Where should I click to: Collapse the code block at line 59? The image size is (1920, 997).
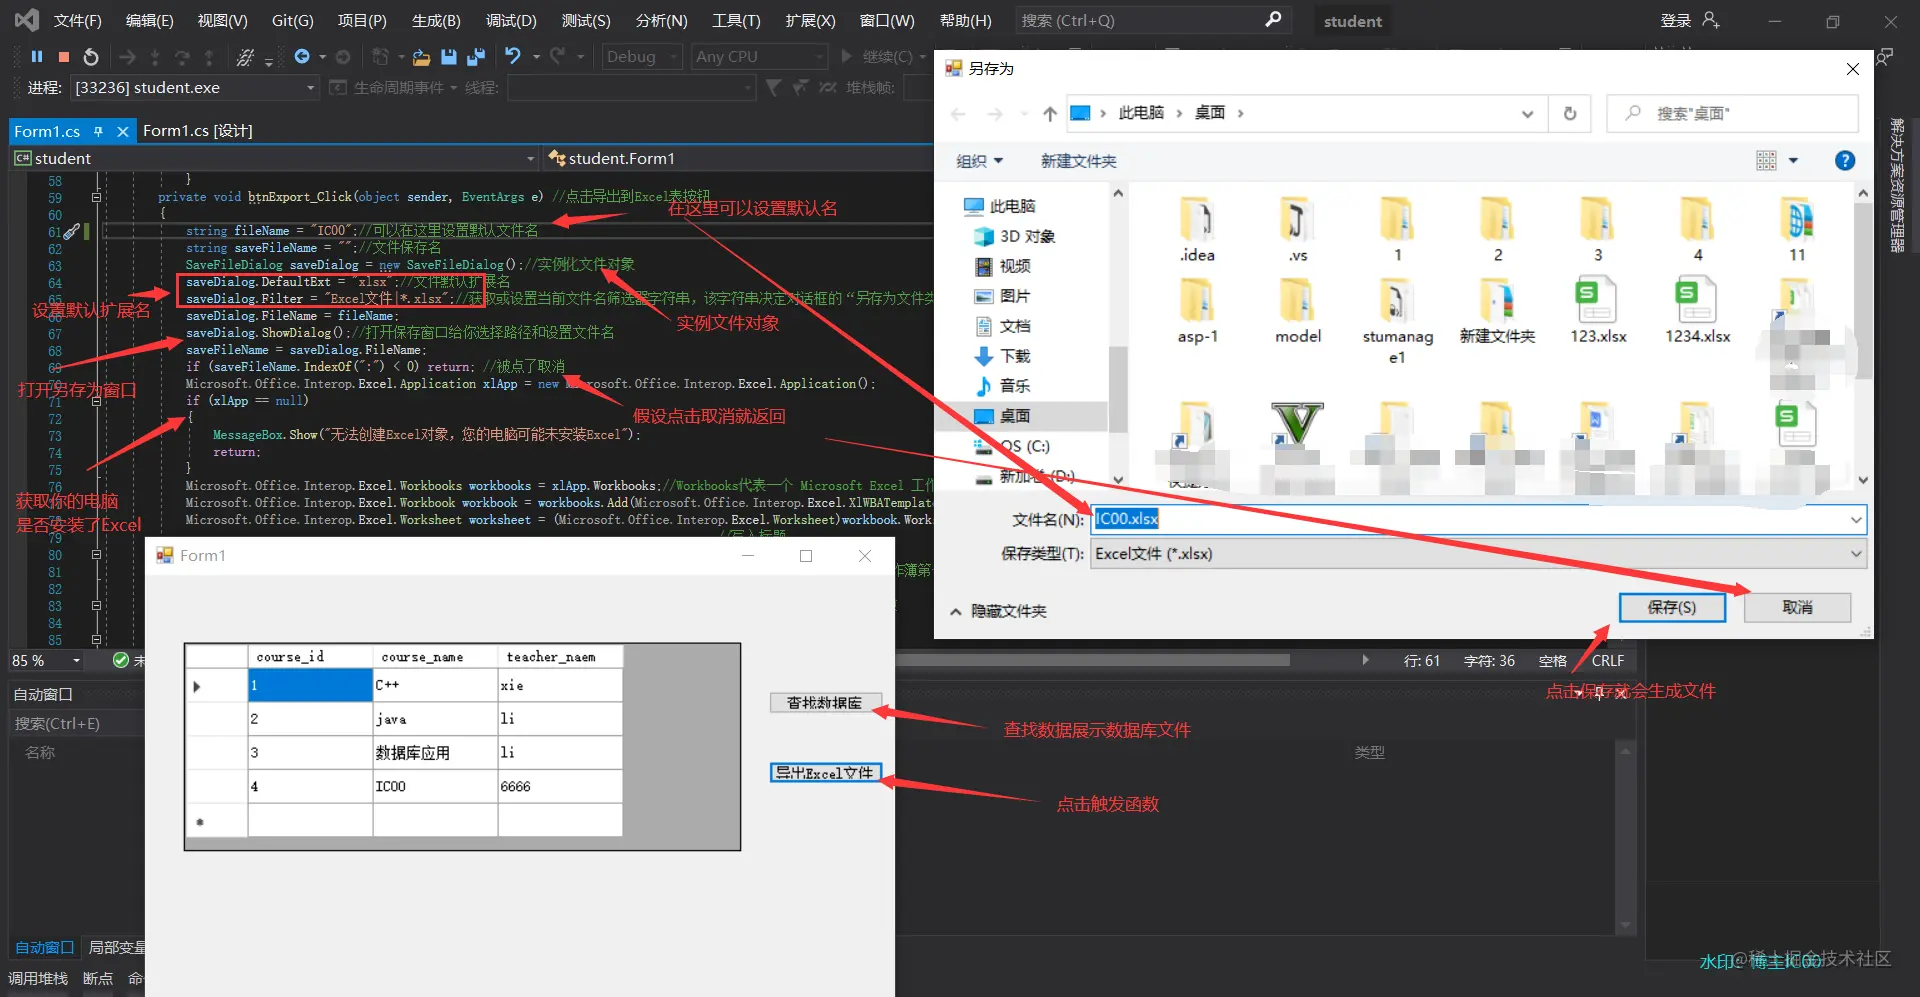(97, 198)
